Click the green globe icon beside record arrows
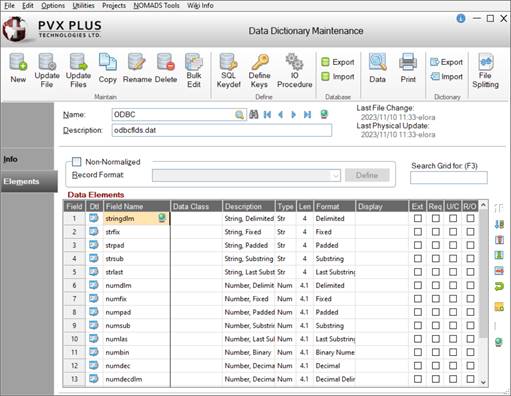The width and height of the screenshot is (511, 396). tap(324, 114)
